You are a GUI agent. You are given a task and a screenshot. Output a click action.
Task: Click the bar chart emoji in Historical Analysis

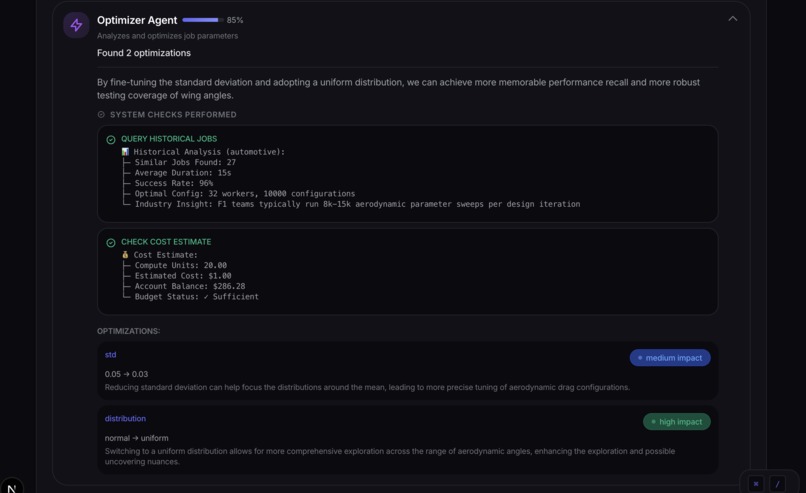click(x=125, y=152)
